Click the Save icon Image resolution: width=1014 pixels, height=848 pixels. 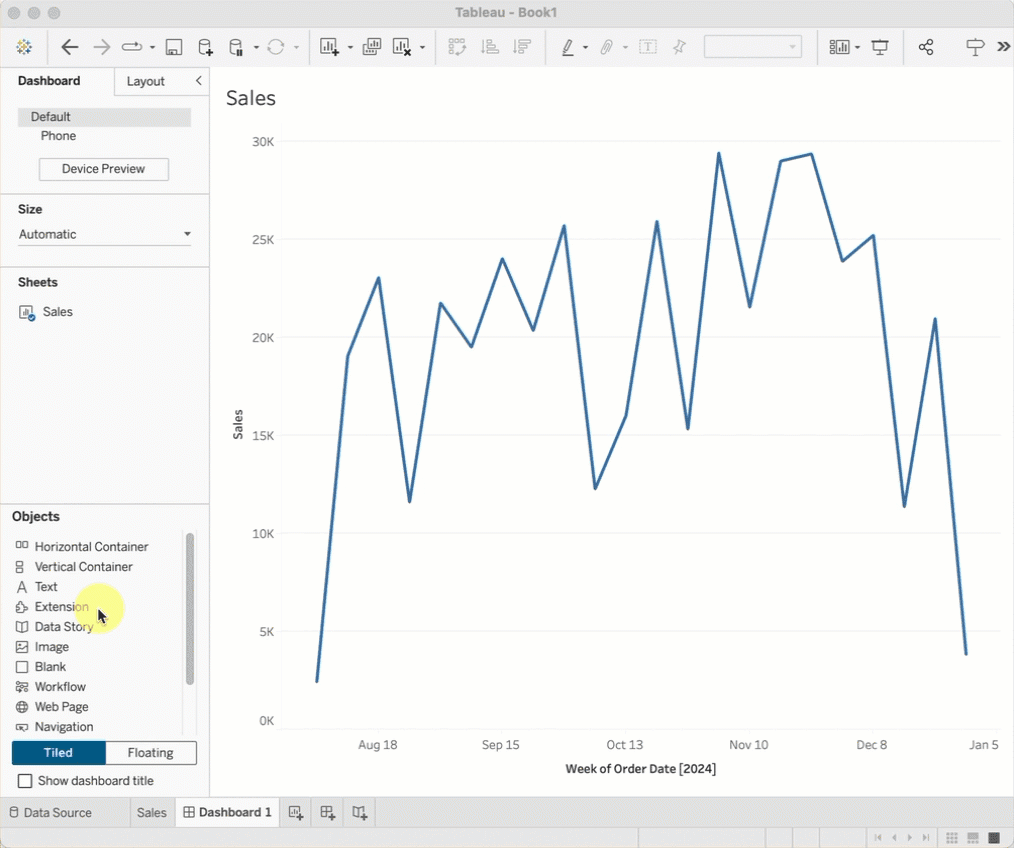click(173, 47)
